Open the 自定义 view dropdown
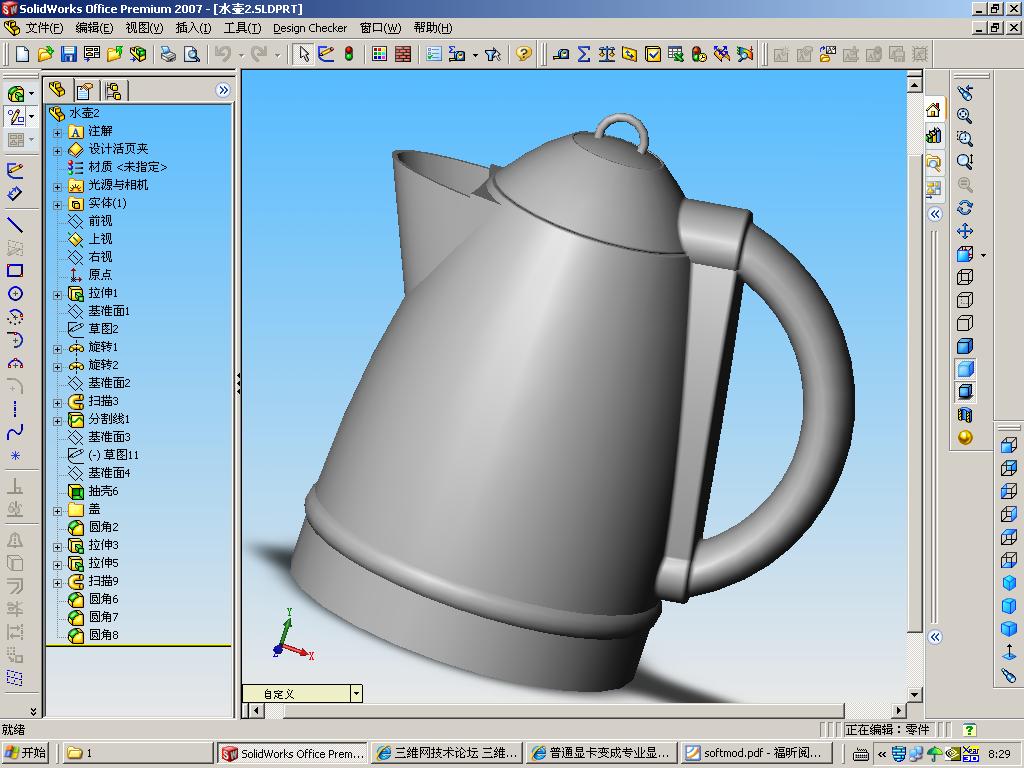Screen dimensions: 1024x768 [x=356, y=694]
